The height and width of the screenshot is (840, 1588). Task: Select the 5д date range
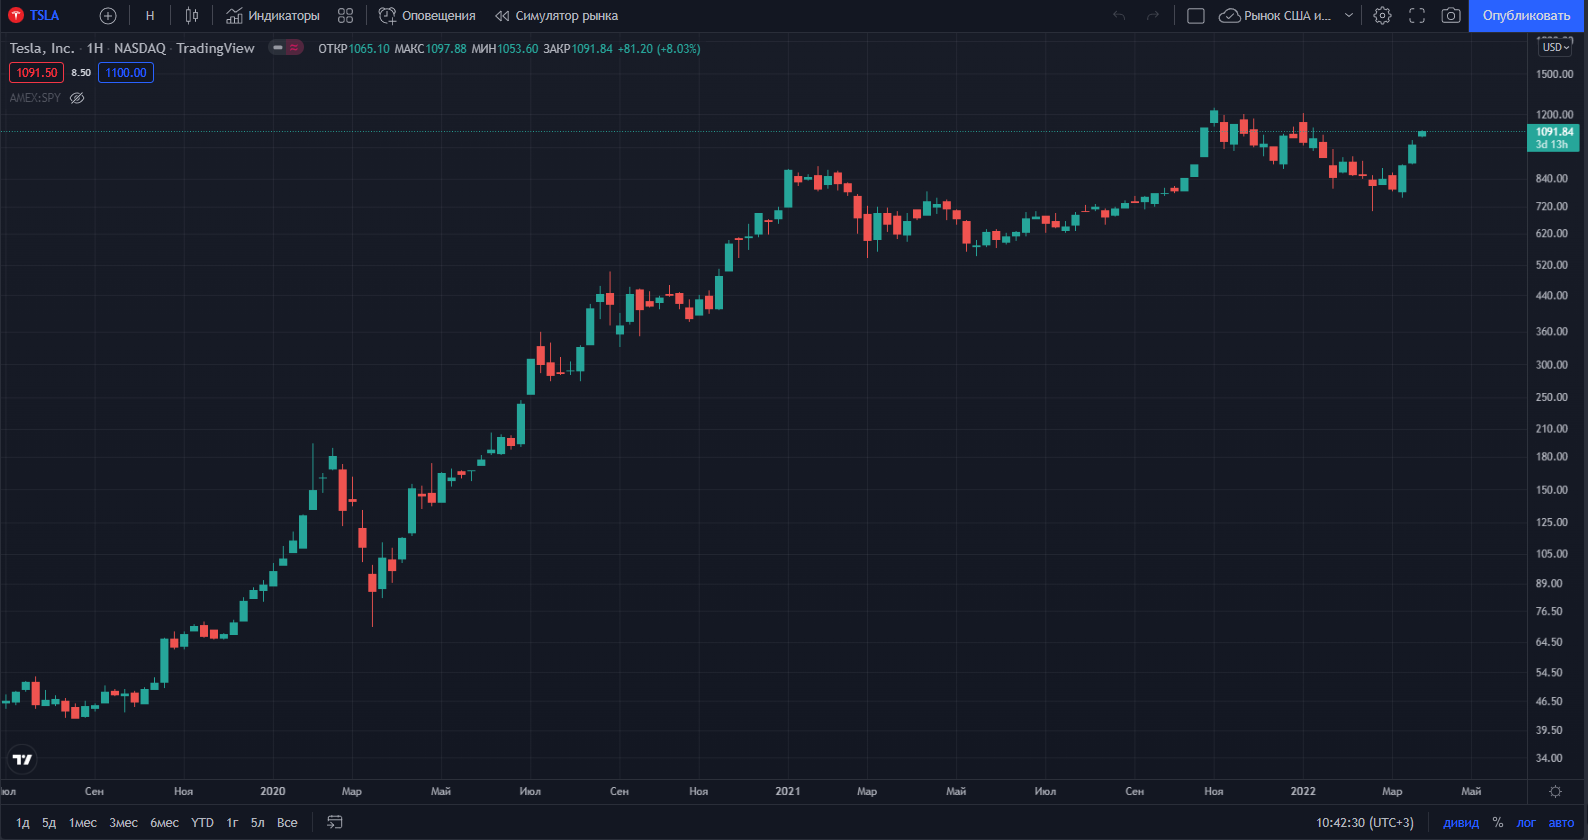coord(49,823)
